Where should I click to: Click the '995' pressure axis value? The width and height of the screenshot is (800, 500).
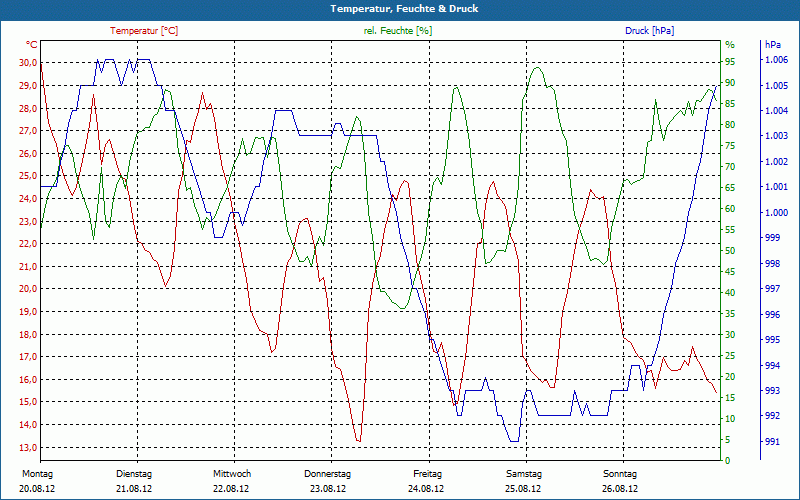coord(773,340)
